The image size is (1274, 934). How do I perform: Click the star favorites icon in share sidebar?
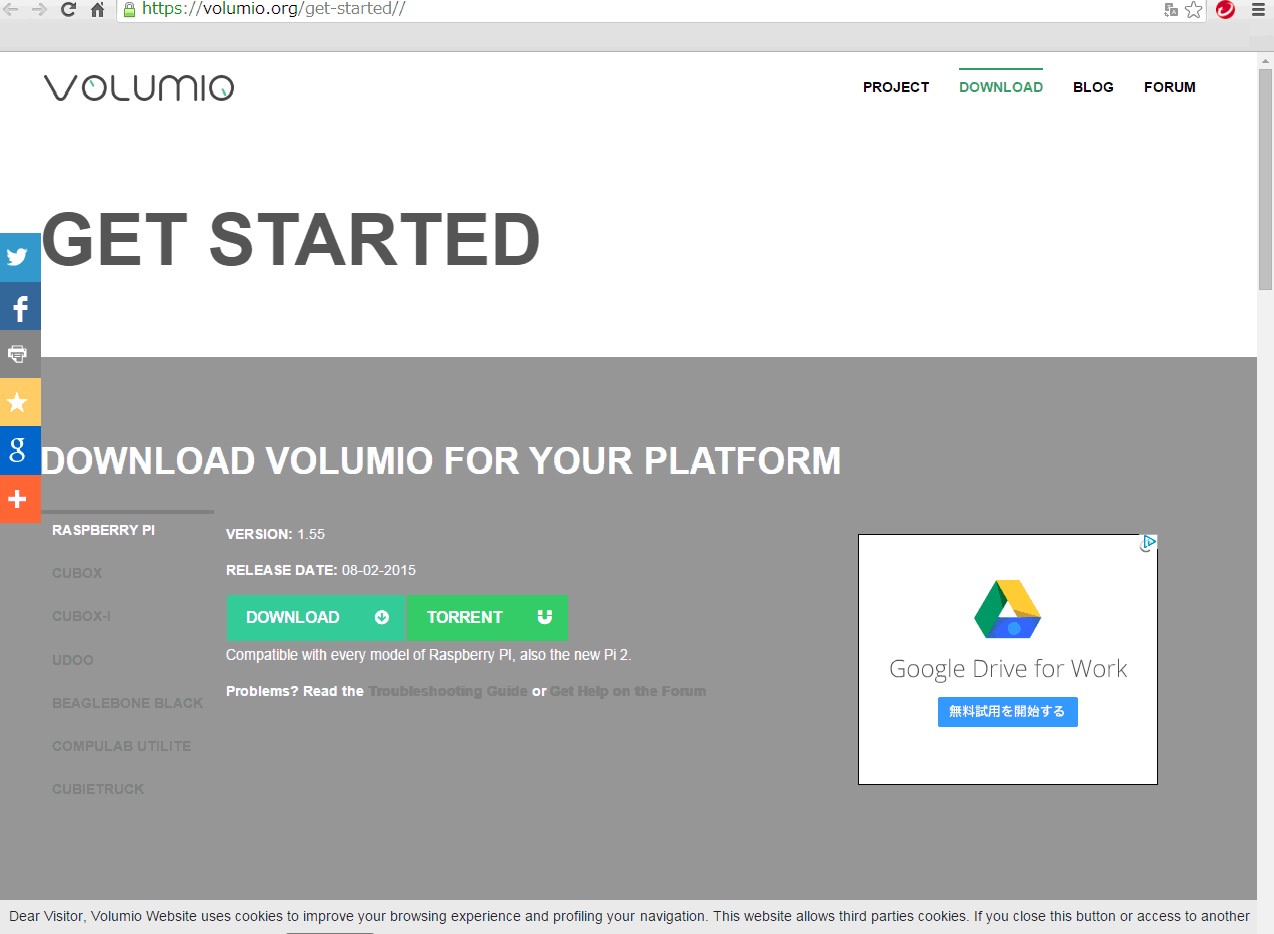tap(19, 402)
